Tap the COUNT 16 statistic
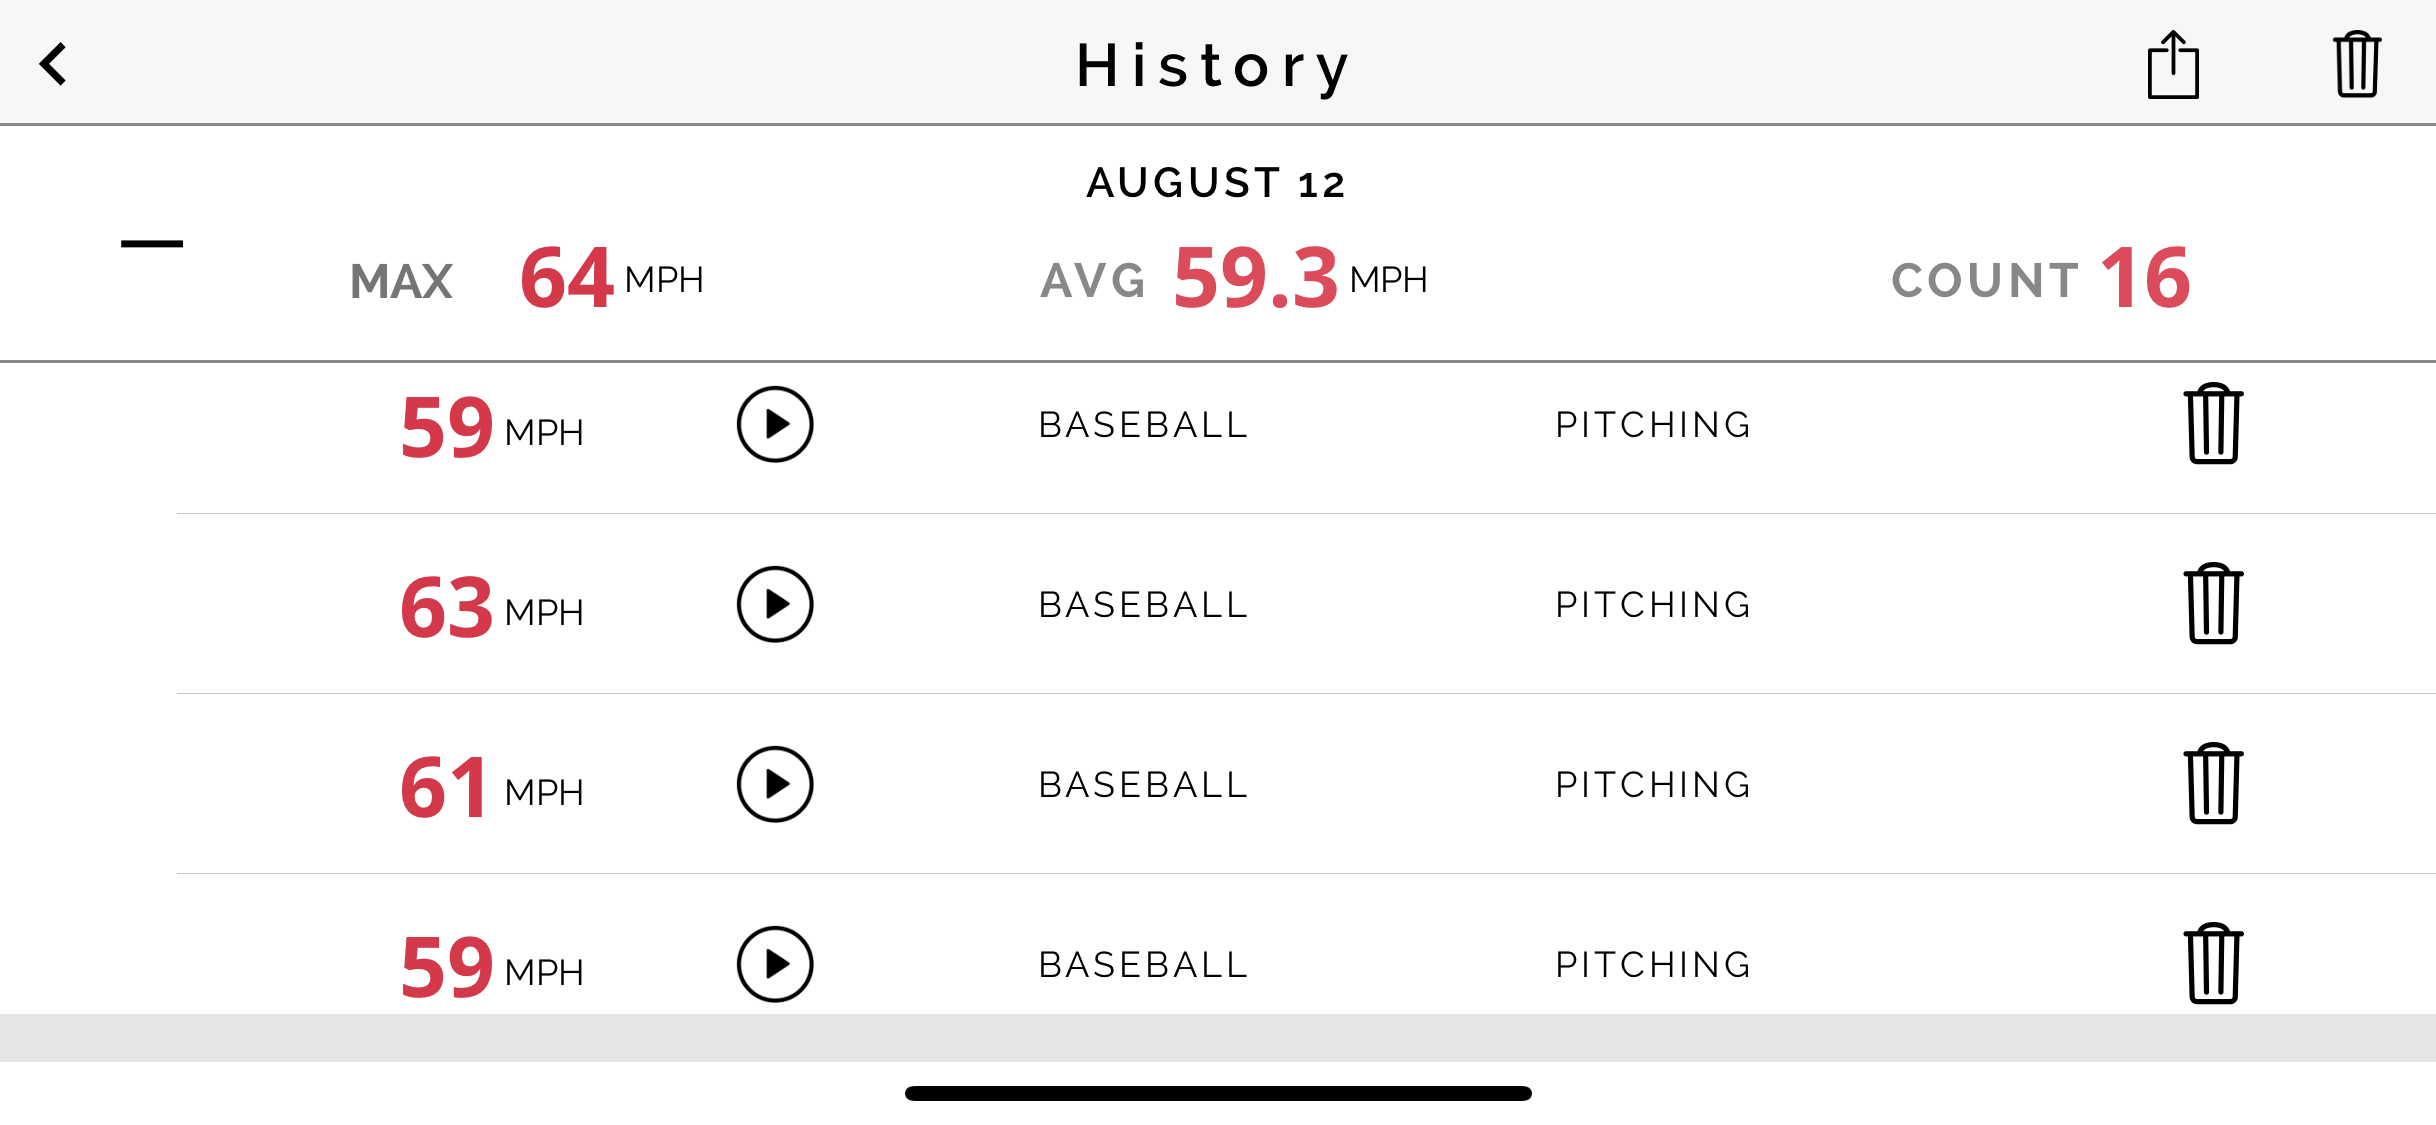Viewport: 2436px width, 1125px height. pos(2041,278)
